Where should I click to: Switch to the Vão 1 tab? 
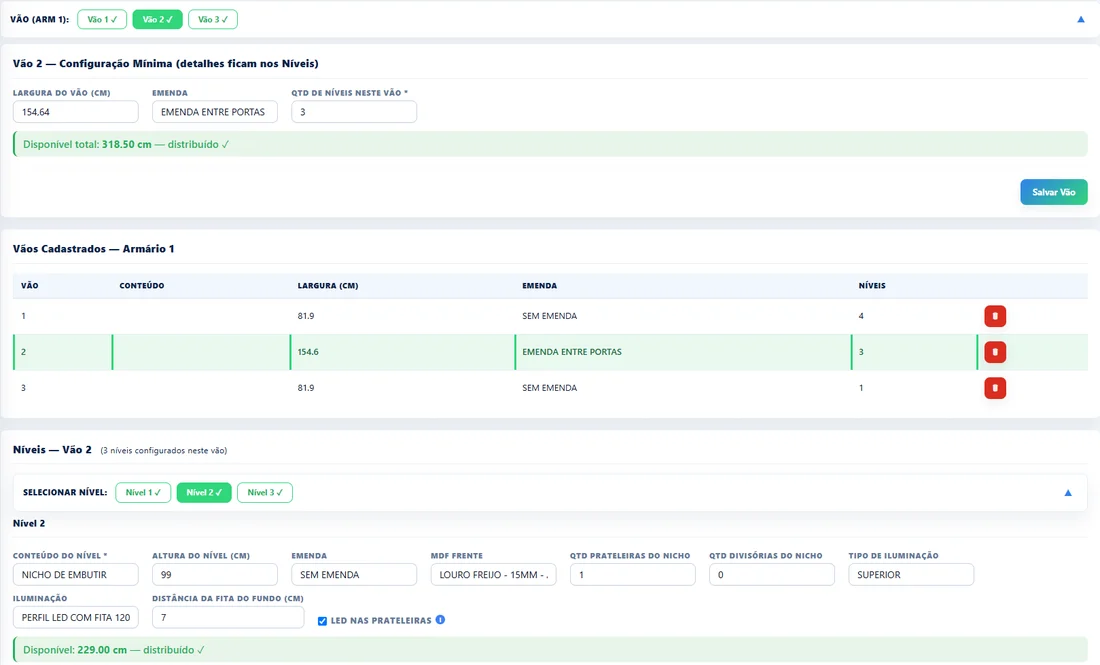[x=102, y=20]
